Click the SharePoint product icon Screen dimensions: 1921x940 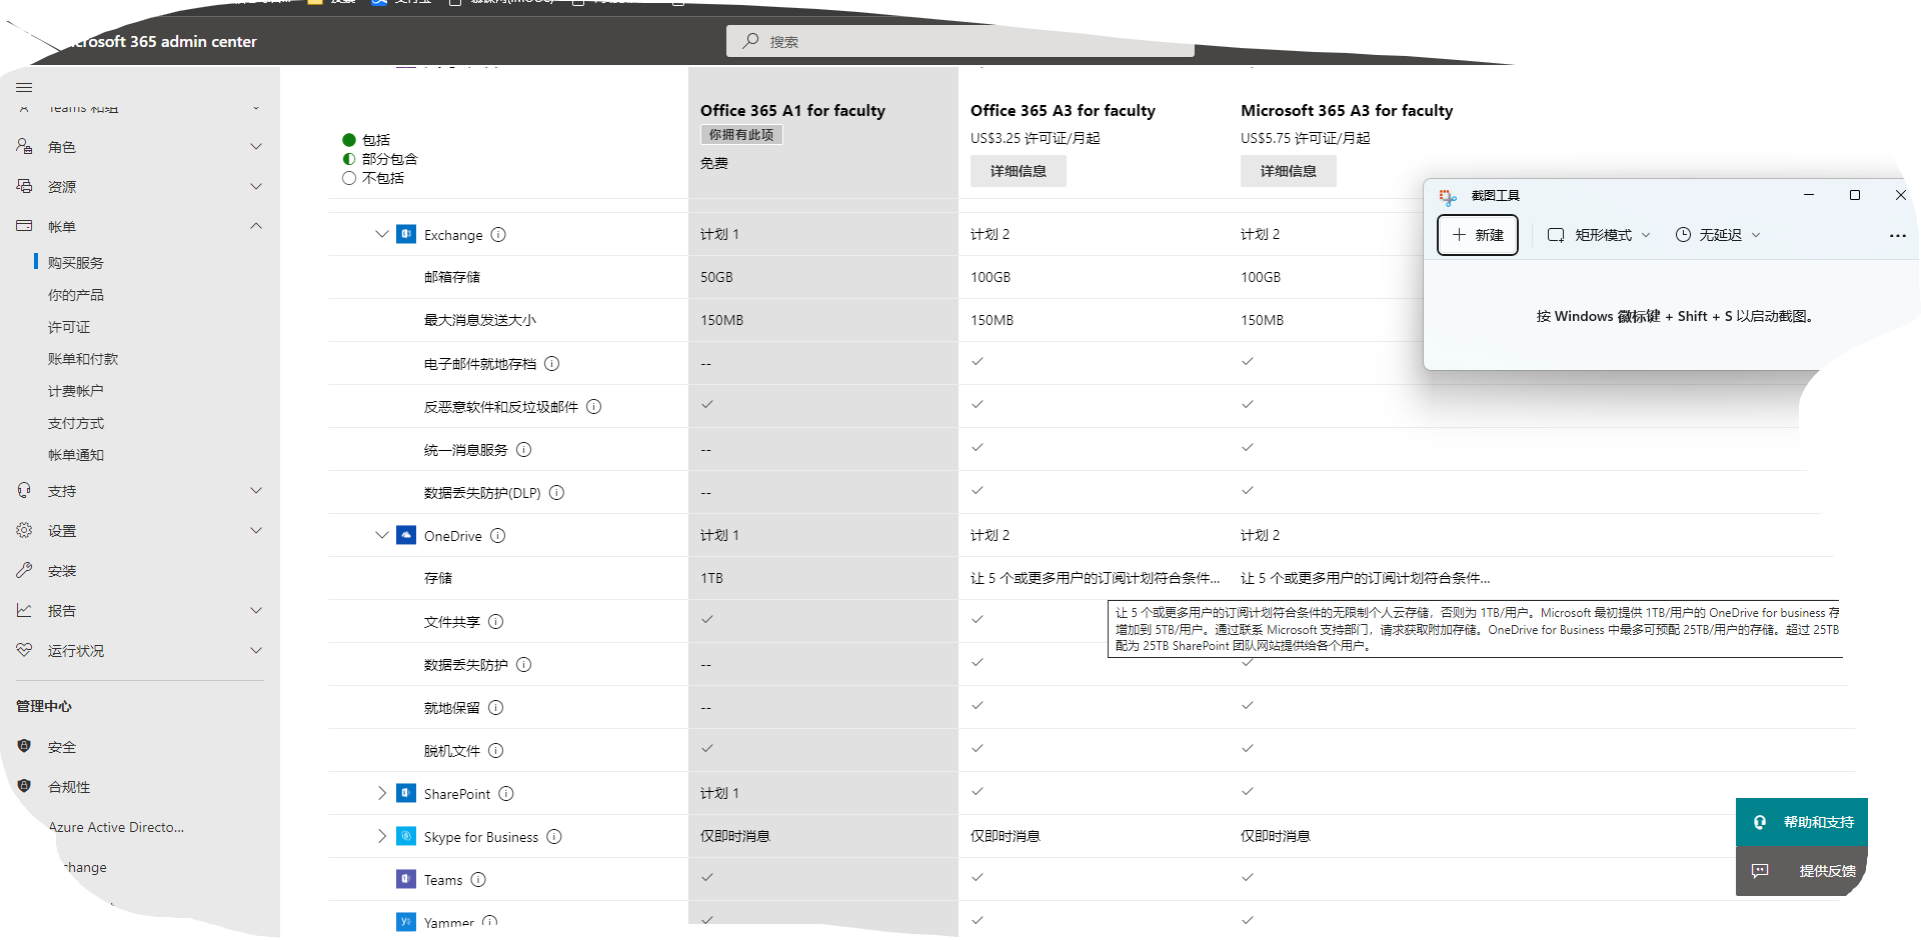coord(406,793)
